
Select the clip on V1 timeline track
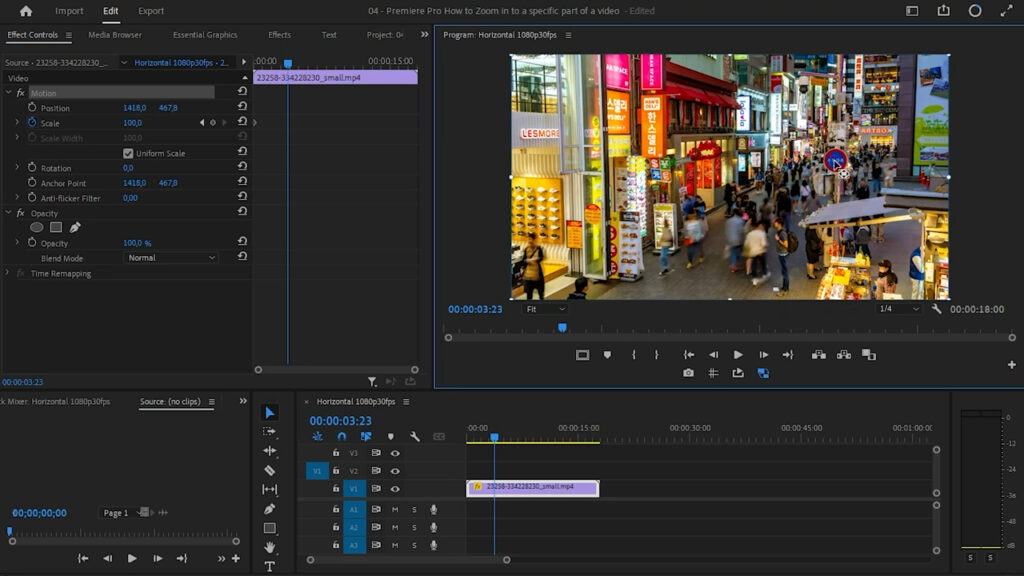click(x=532, y=488)
